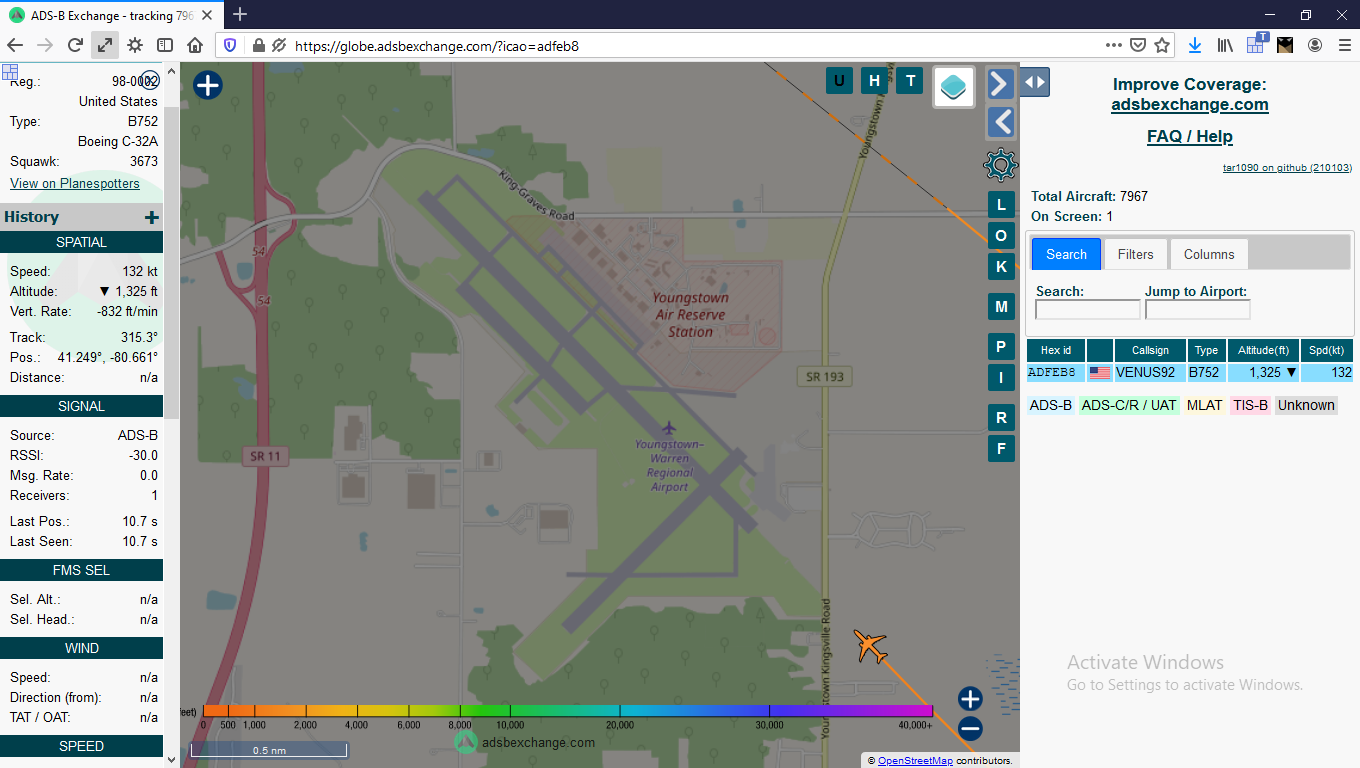Image resolution: width=1360 pixels, height=768 pixels.
Task: Click the Jump to Airport input field
Action: (x=1198, y=310)
